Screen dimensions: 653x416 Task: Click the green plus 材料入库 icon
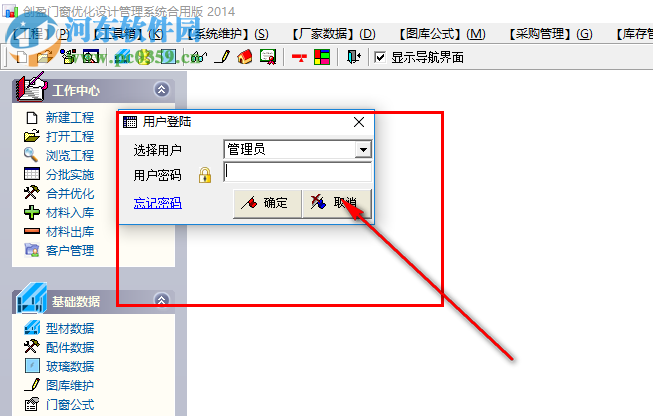[x=32, y=212]
